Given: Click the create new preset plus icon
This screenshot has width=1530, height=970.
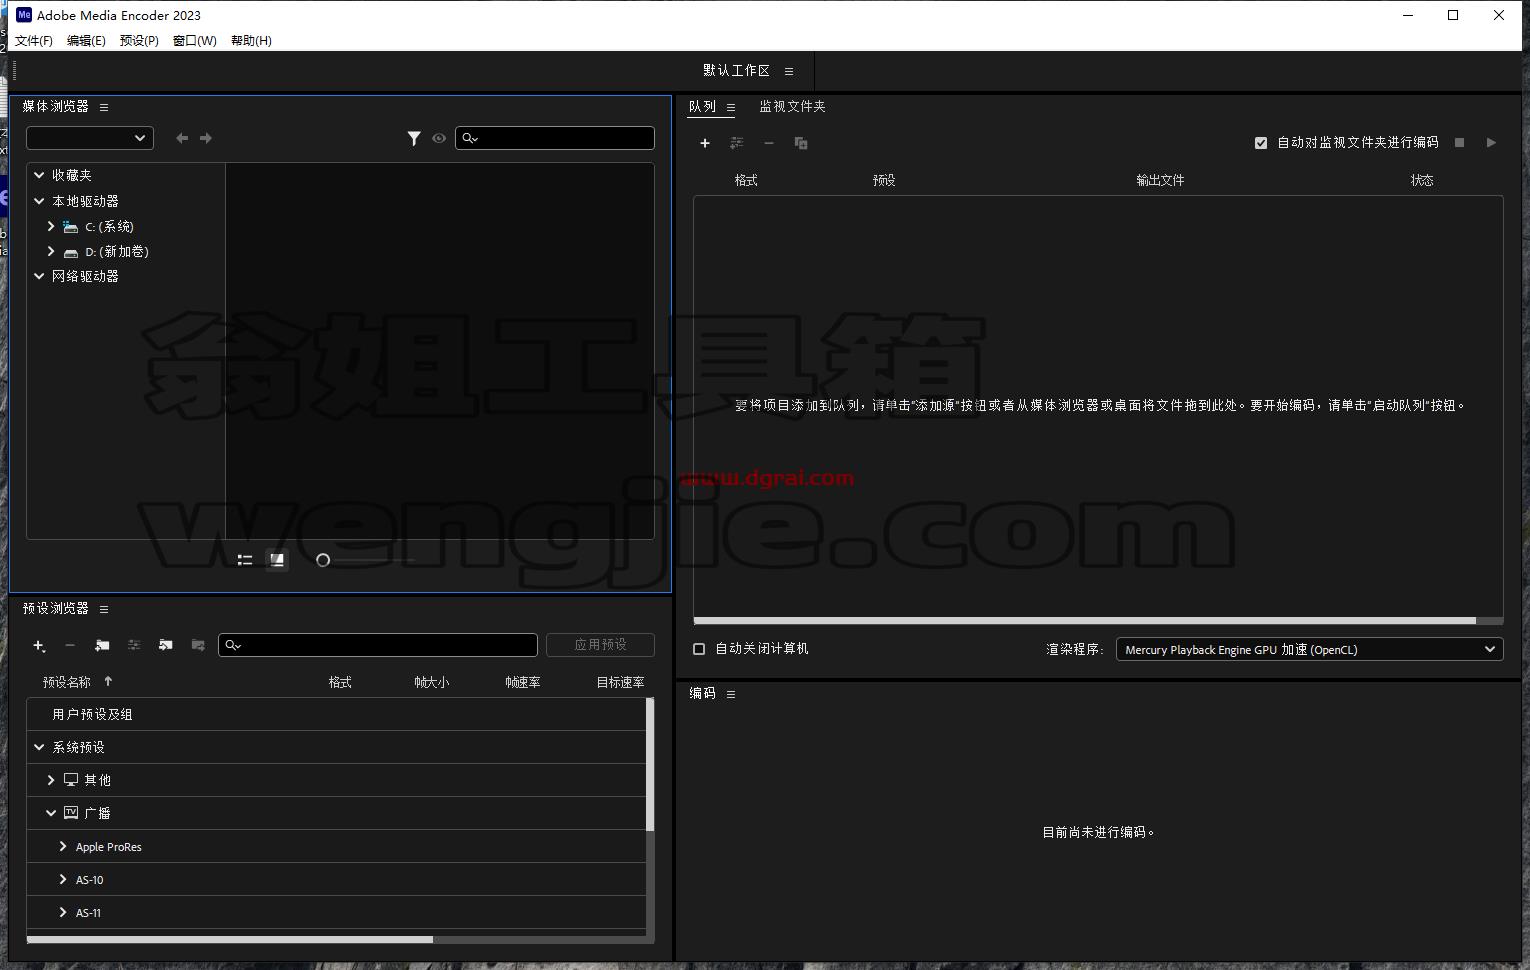Looking at the screenshot, I should tap(39, 646).
